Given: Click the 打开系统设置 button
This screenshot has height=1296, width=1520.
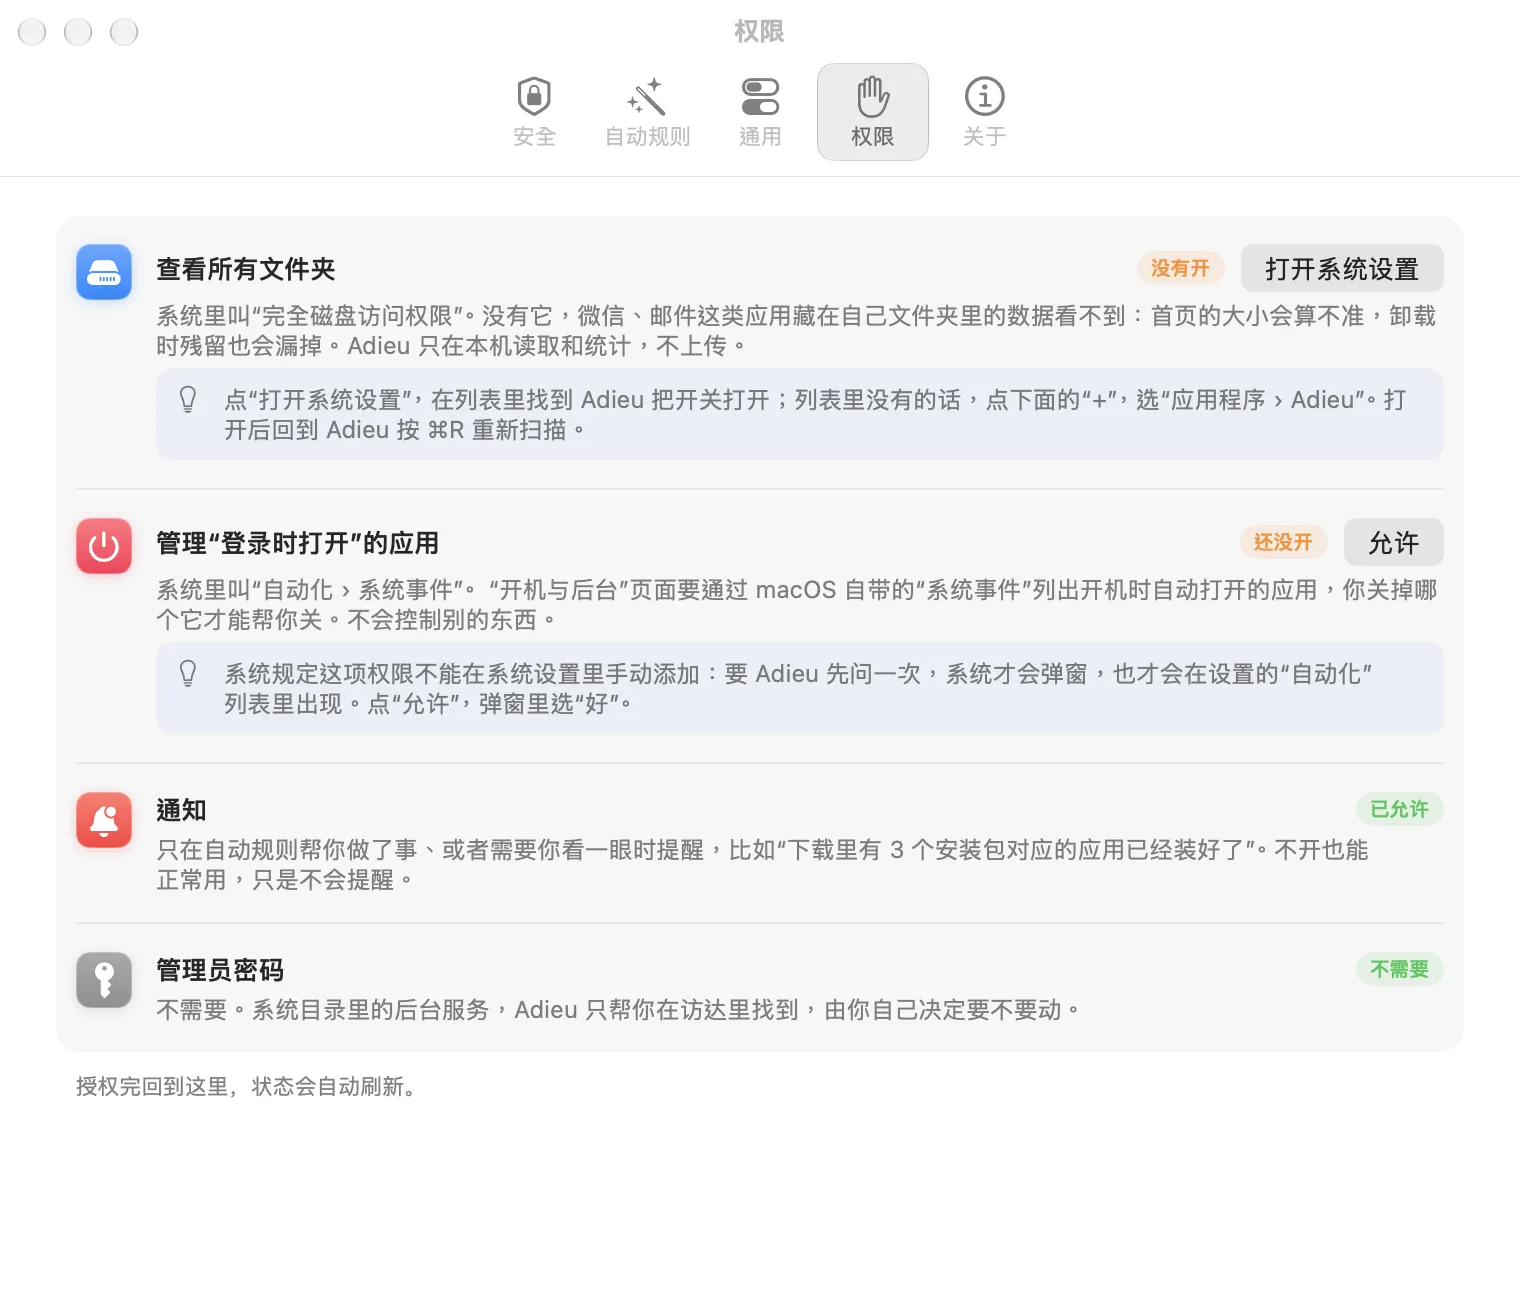Looking at the screenshot, I should pos(1342,269).
